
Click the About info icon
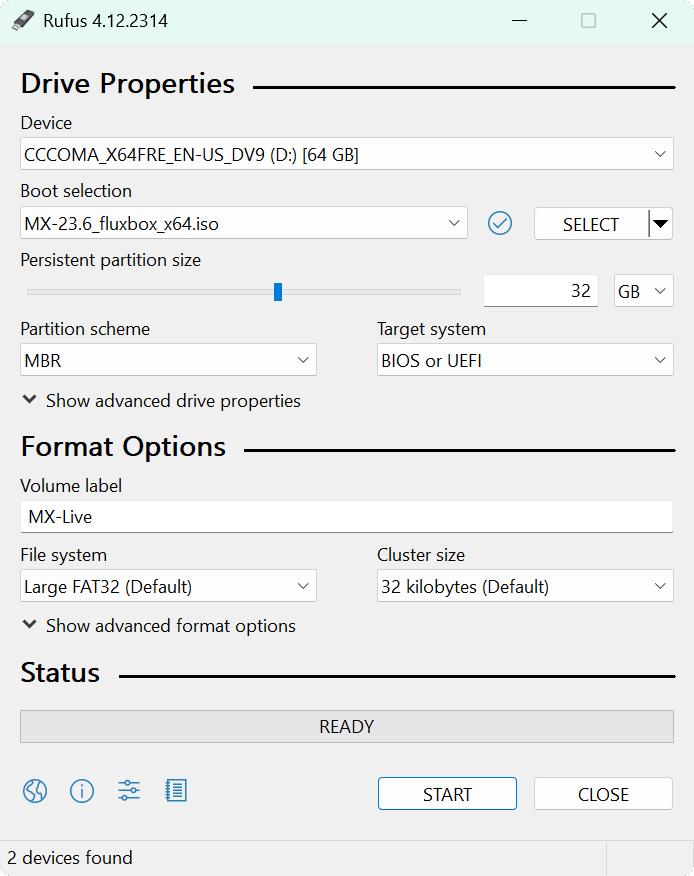pyautogui.click(x=82, y=792)
